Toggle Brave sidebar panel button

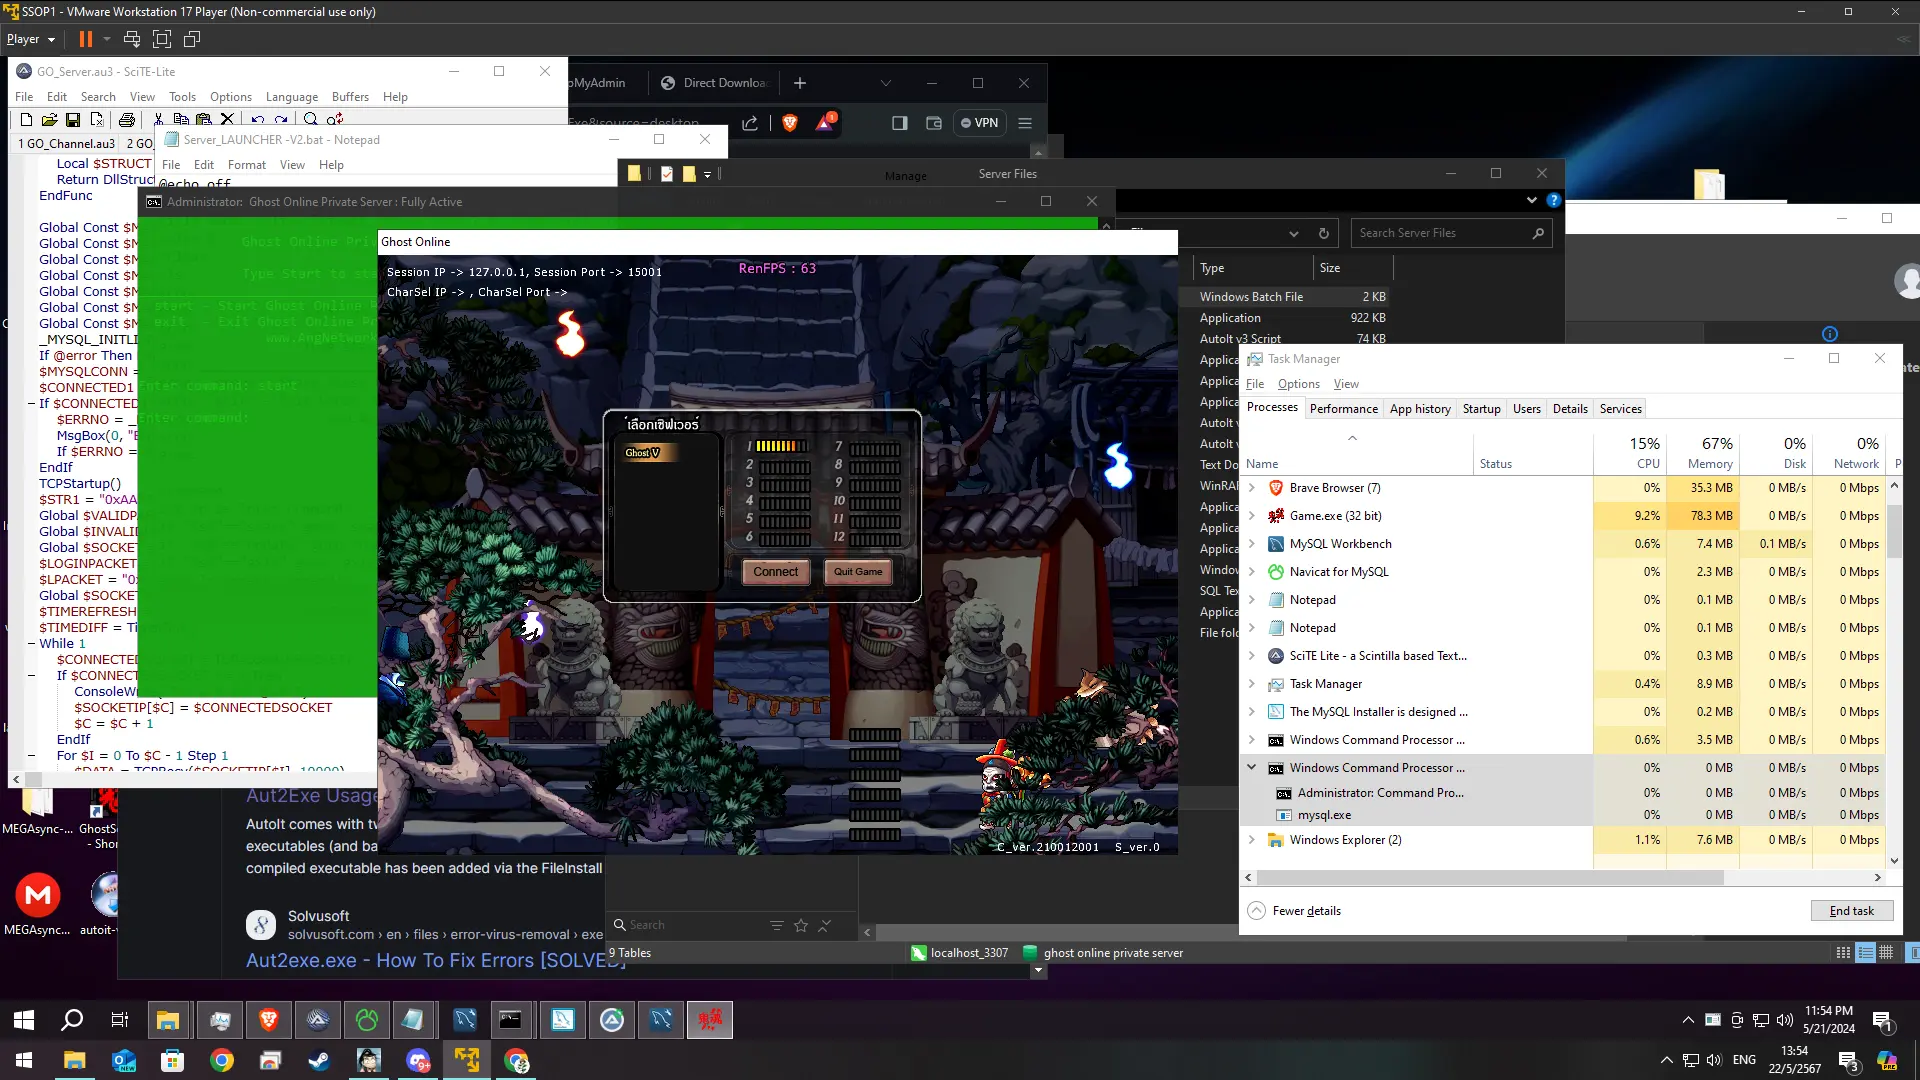coord(900,123)
